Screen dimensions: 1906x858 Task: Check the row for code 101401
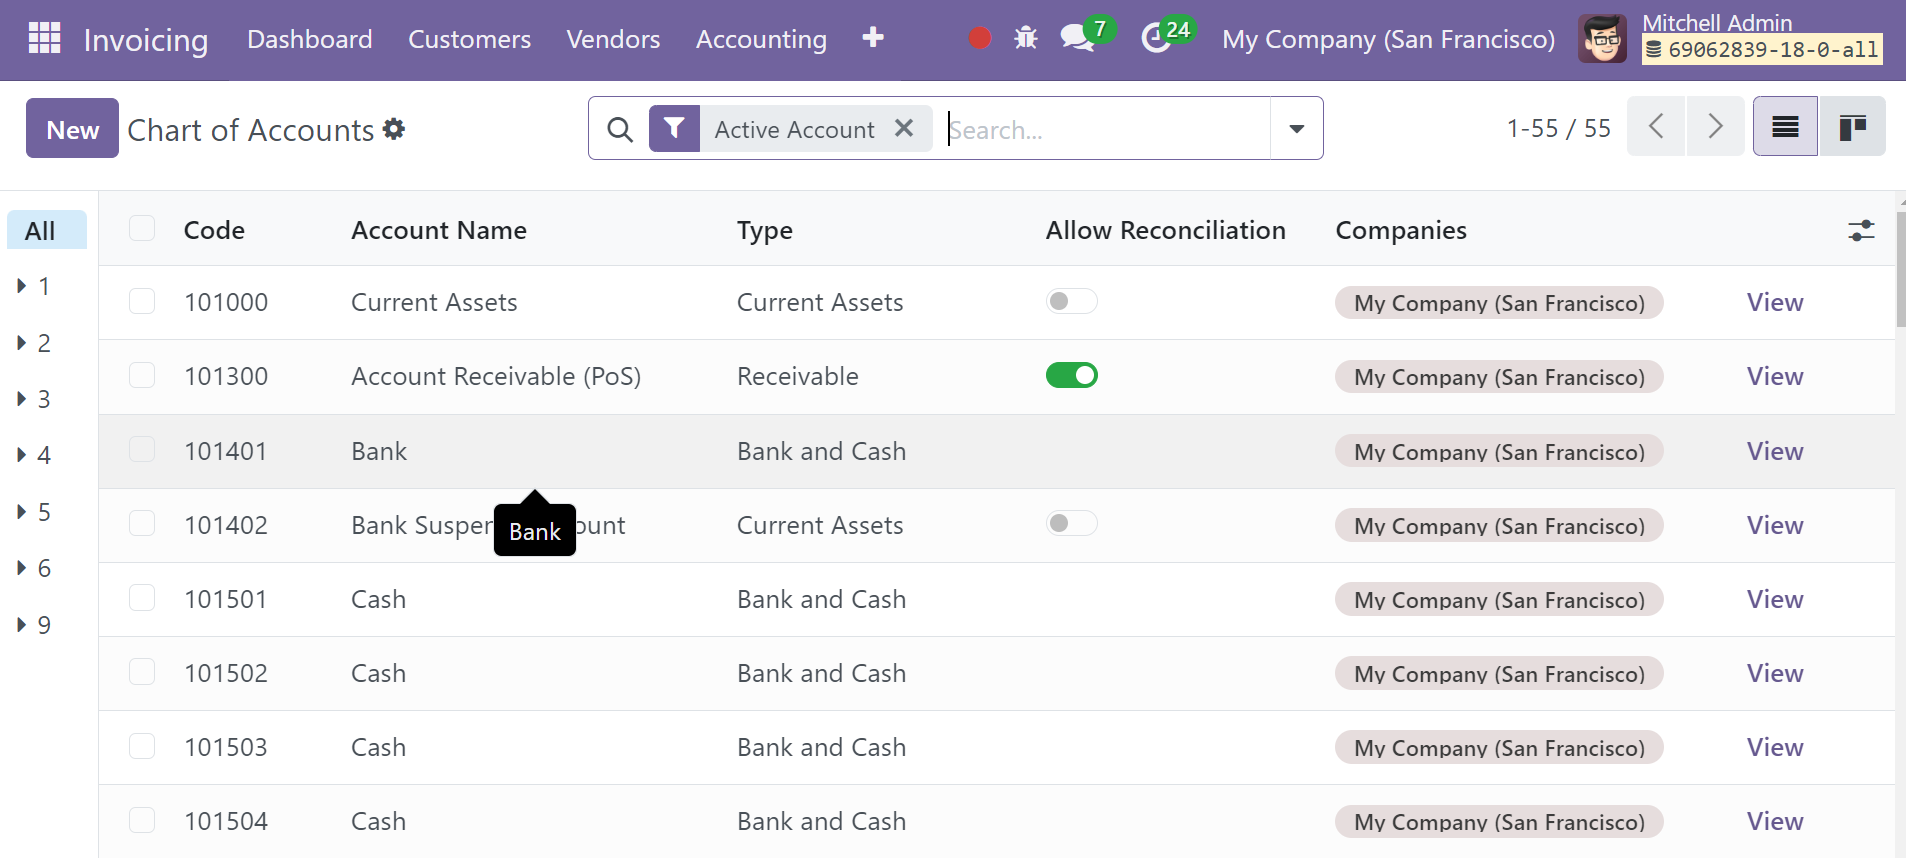pyautogui.click(x=142, y=449)
